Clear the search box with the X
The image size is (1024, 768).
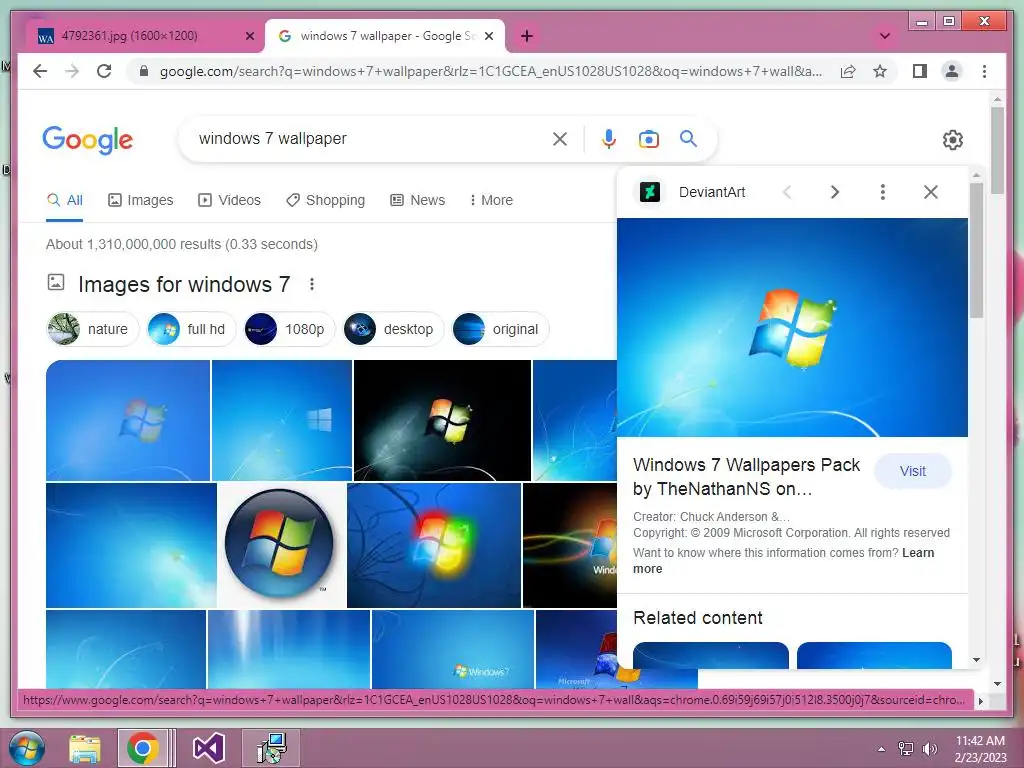(x=560, y=138)
